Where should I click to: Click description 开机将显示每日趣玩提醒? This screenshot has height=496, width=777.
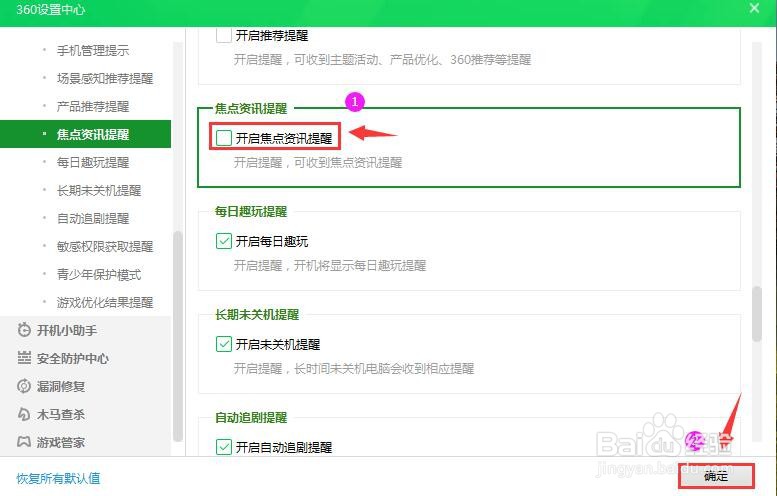360,266
